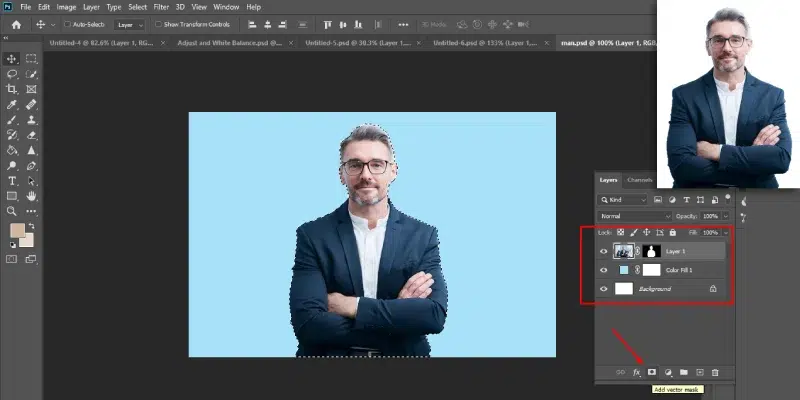800x400 pixels.
Task: Select the Paint Bucket tool
Action: (x=12, y=151)
